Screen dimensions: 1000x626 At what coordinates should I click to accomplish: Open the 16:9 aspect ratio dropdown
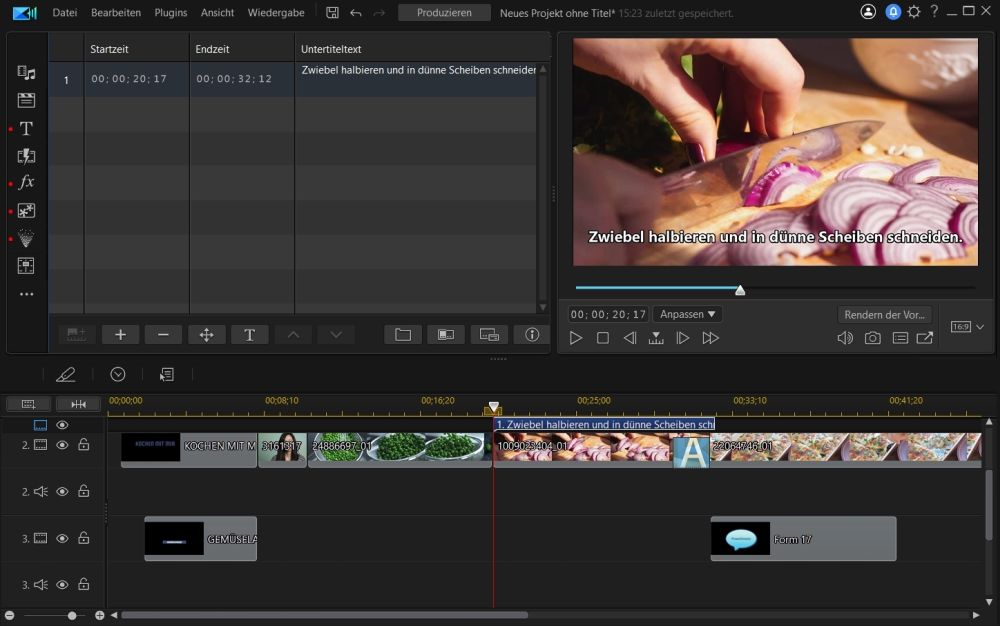[x=967, y=327]
